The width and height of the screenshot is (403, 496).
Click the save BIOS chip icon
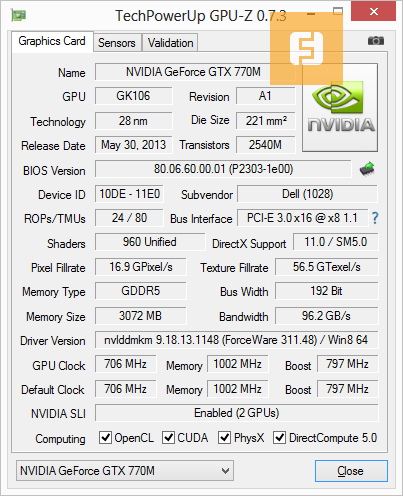367,169
